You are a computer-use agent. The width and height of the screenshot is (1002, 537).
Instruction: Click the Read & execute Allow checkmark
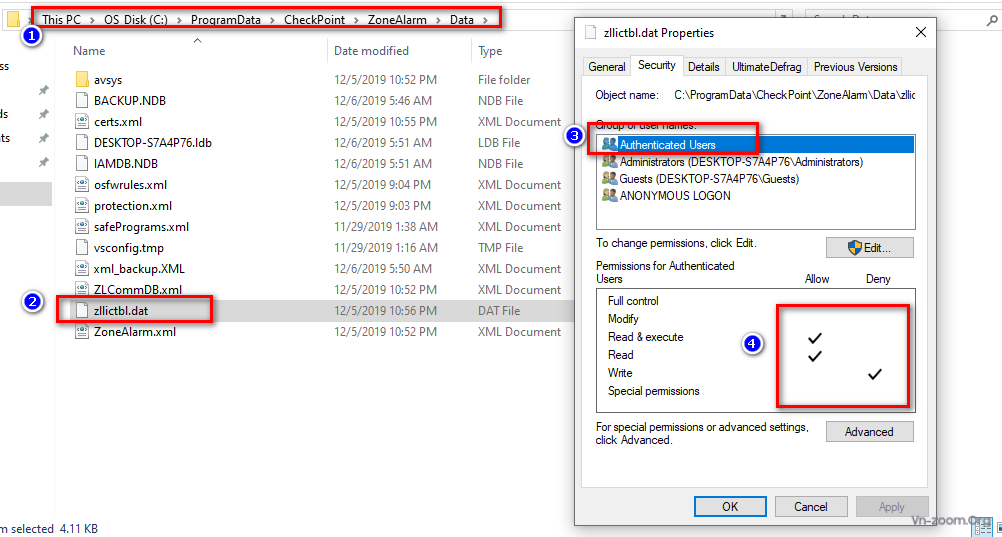pos(815,338)
